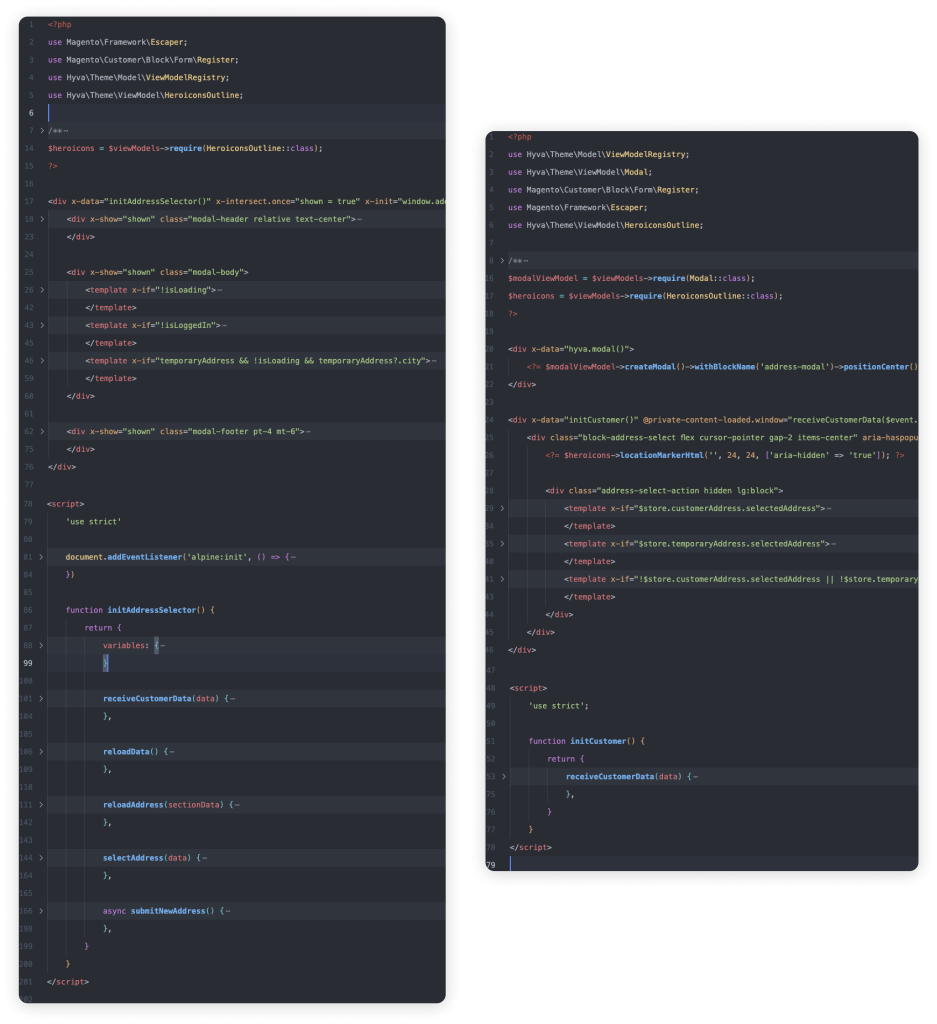Screen dimensions: 937x1024
Task: Click 'use strict'; line in right editor
Action: click(558, 705)
